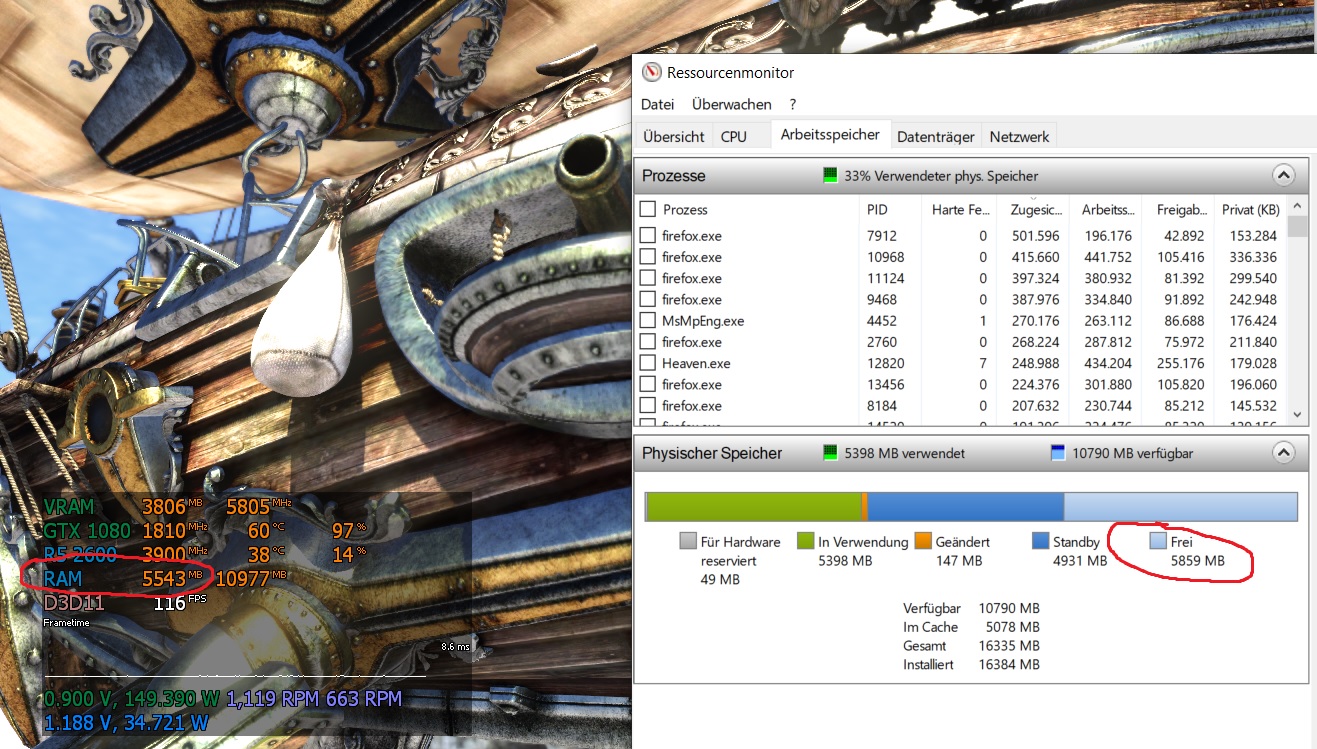Image resolution: width=1317 pixels, height=749 pixels.
Task: Check firefox.exe process with PID 9468
Action: pos(647,299)
